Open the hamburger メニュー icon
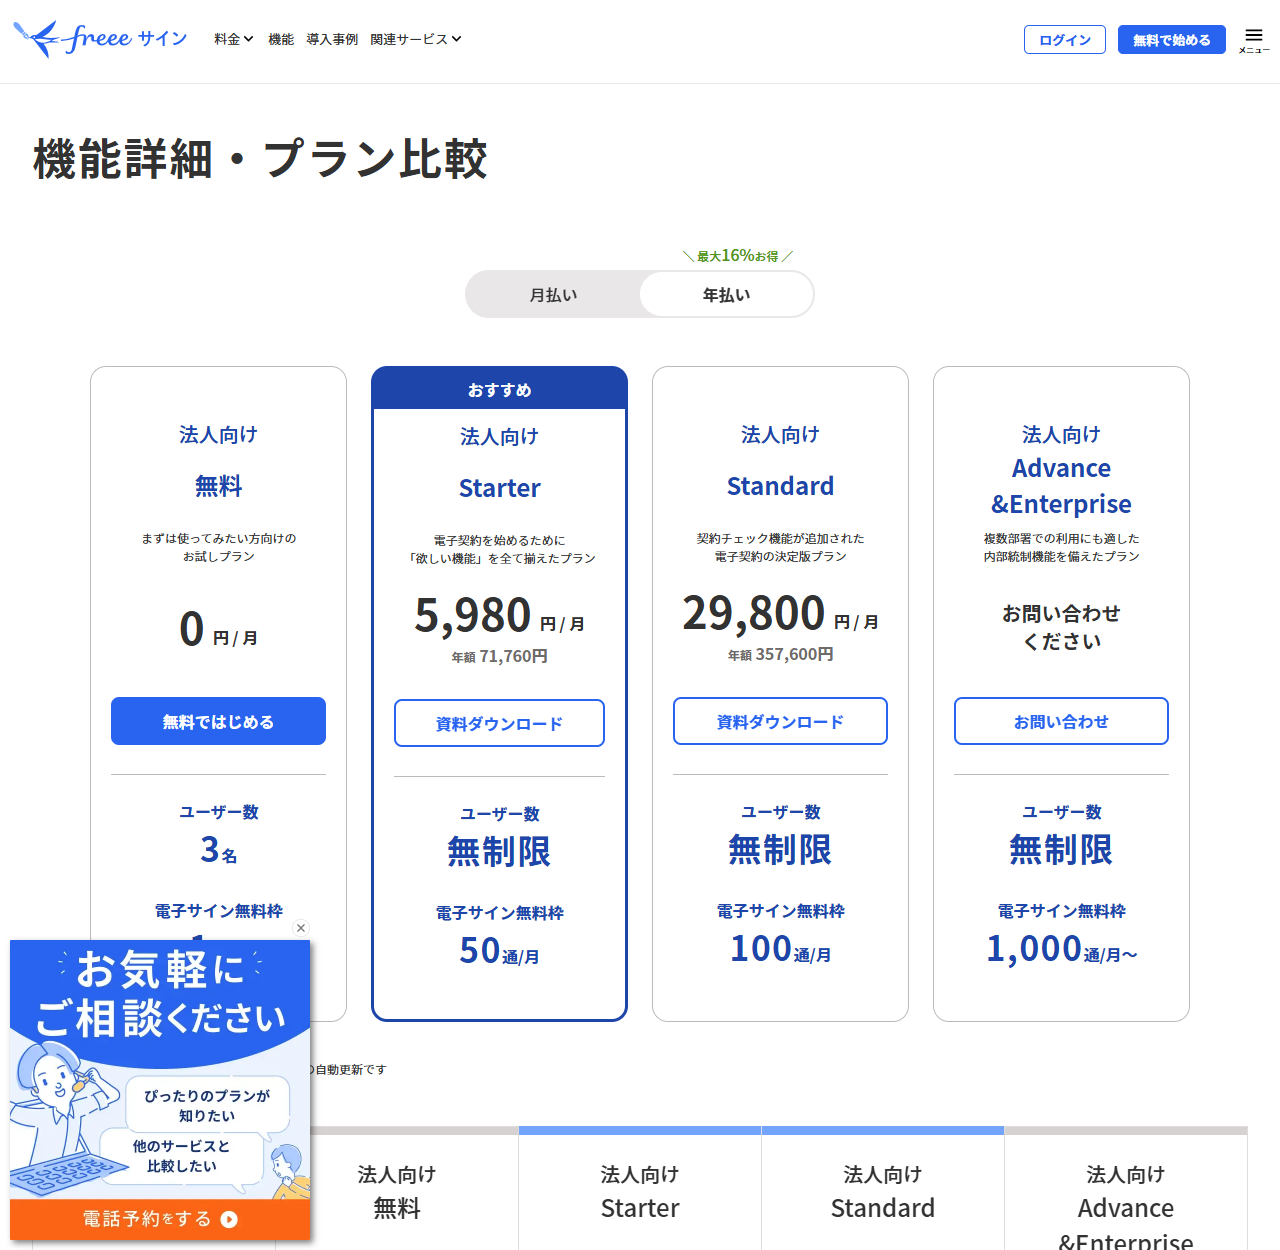 [1254, 40]
